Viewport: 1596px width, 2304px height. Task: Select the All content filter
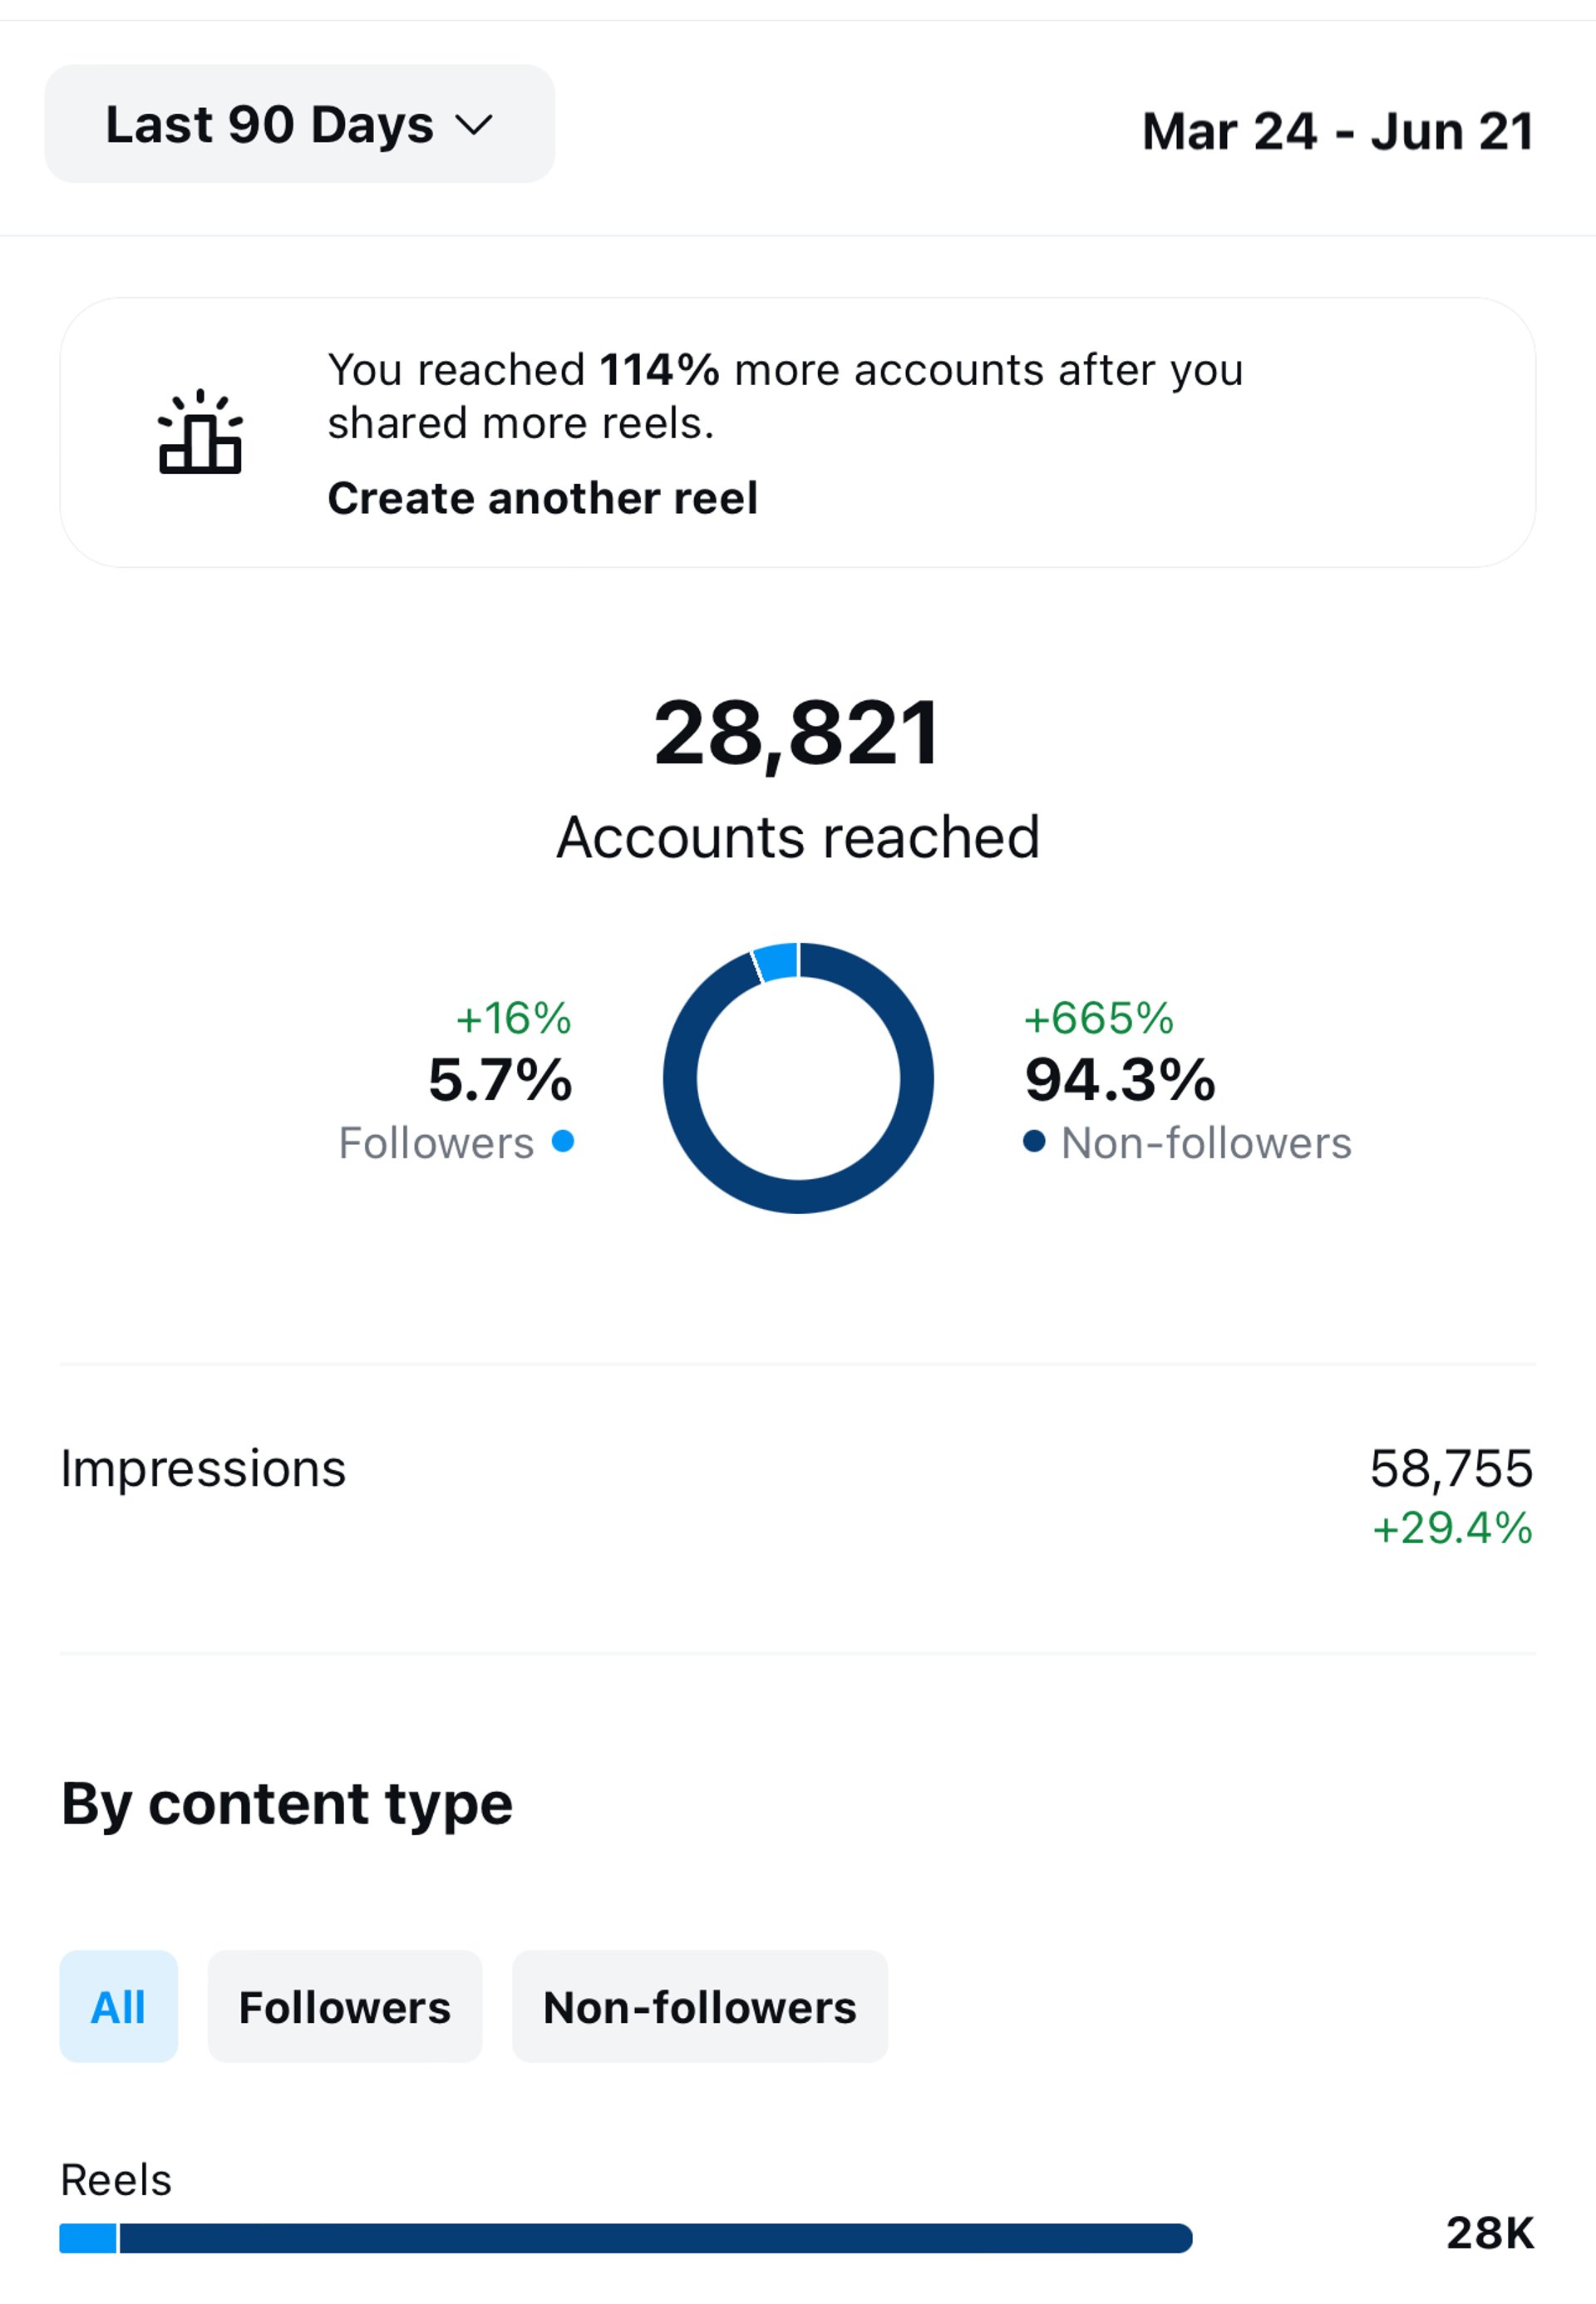119,2007
